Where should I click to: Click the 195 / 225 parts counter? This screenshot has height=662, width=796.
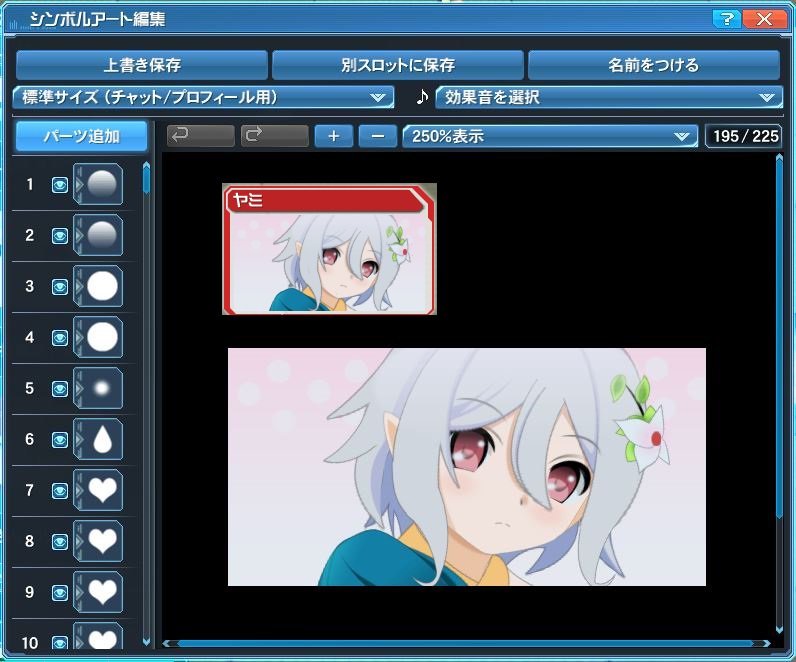coord(744,136)
